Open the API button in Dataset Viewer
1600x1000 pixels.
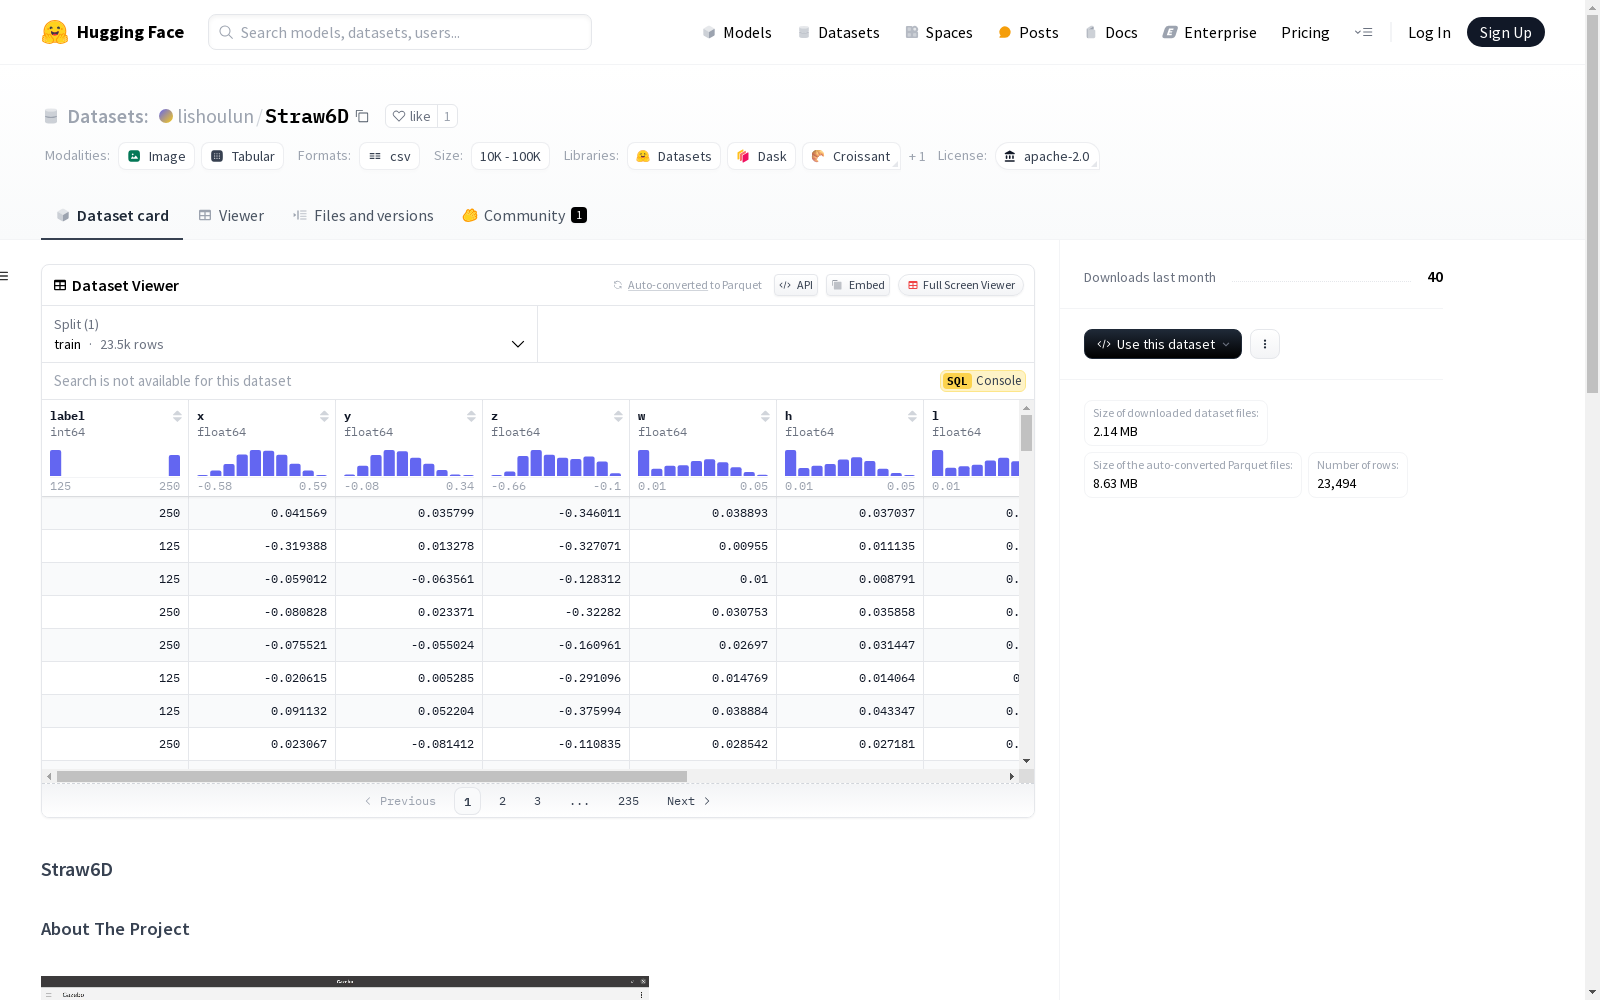pos(796,285)
